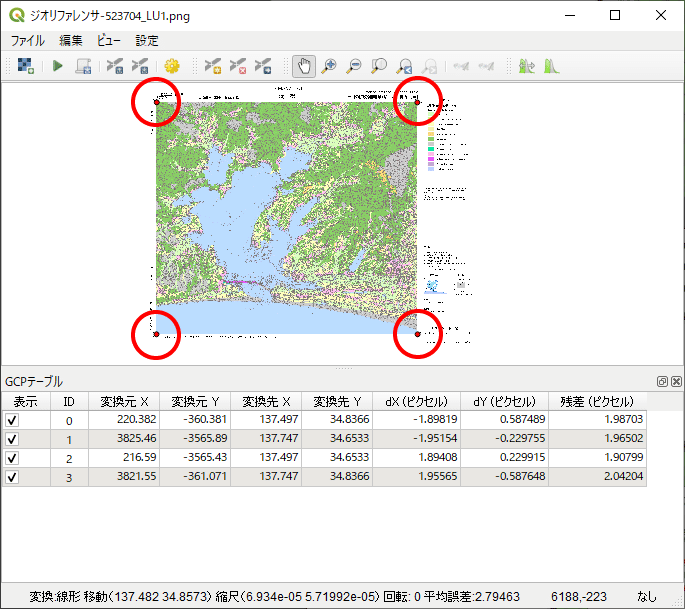The image size is (685, 609).
Task: Open the ファイル menu
Action: [x=28, y=41]
